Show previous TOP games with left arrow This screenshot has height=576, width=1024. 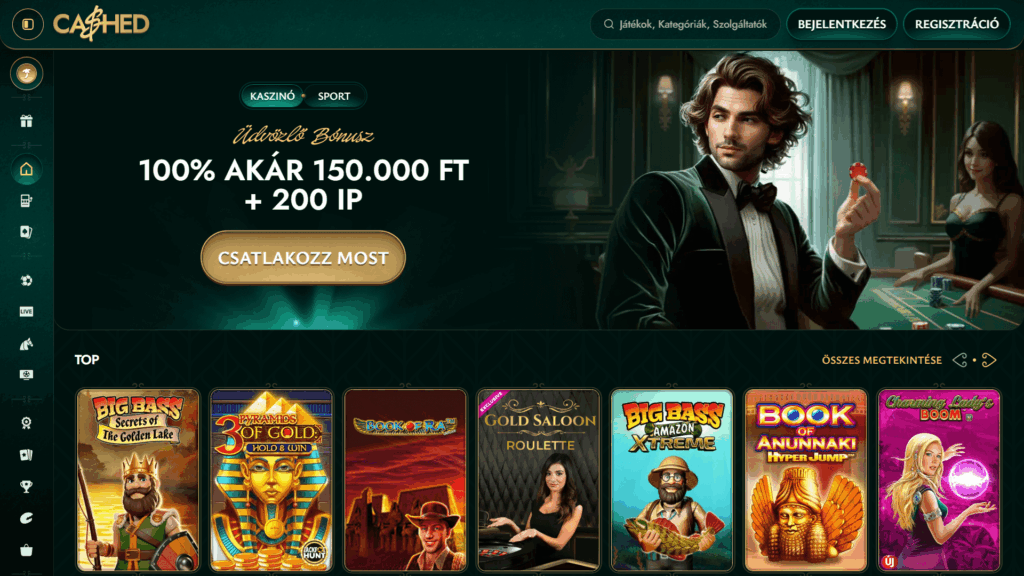coord(959,360)
